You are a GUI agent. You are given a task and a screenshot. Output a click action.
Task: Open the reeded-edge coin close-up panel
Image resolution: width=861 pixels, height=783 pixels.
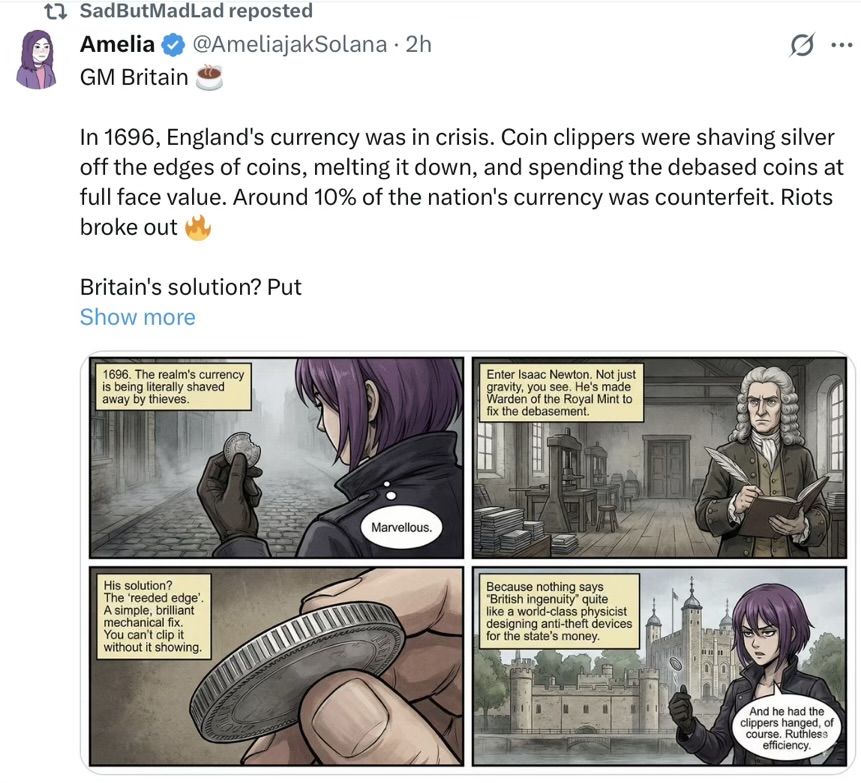276,667
